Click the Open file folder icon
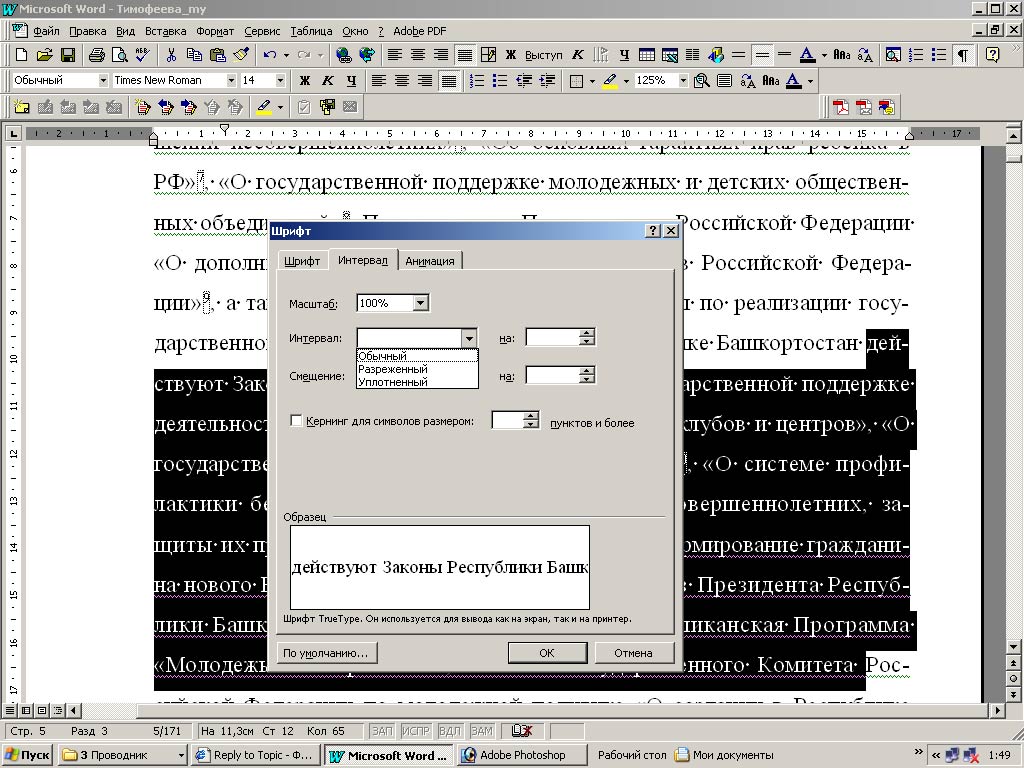Viewport: 1024px width, 768px height. 44,55
